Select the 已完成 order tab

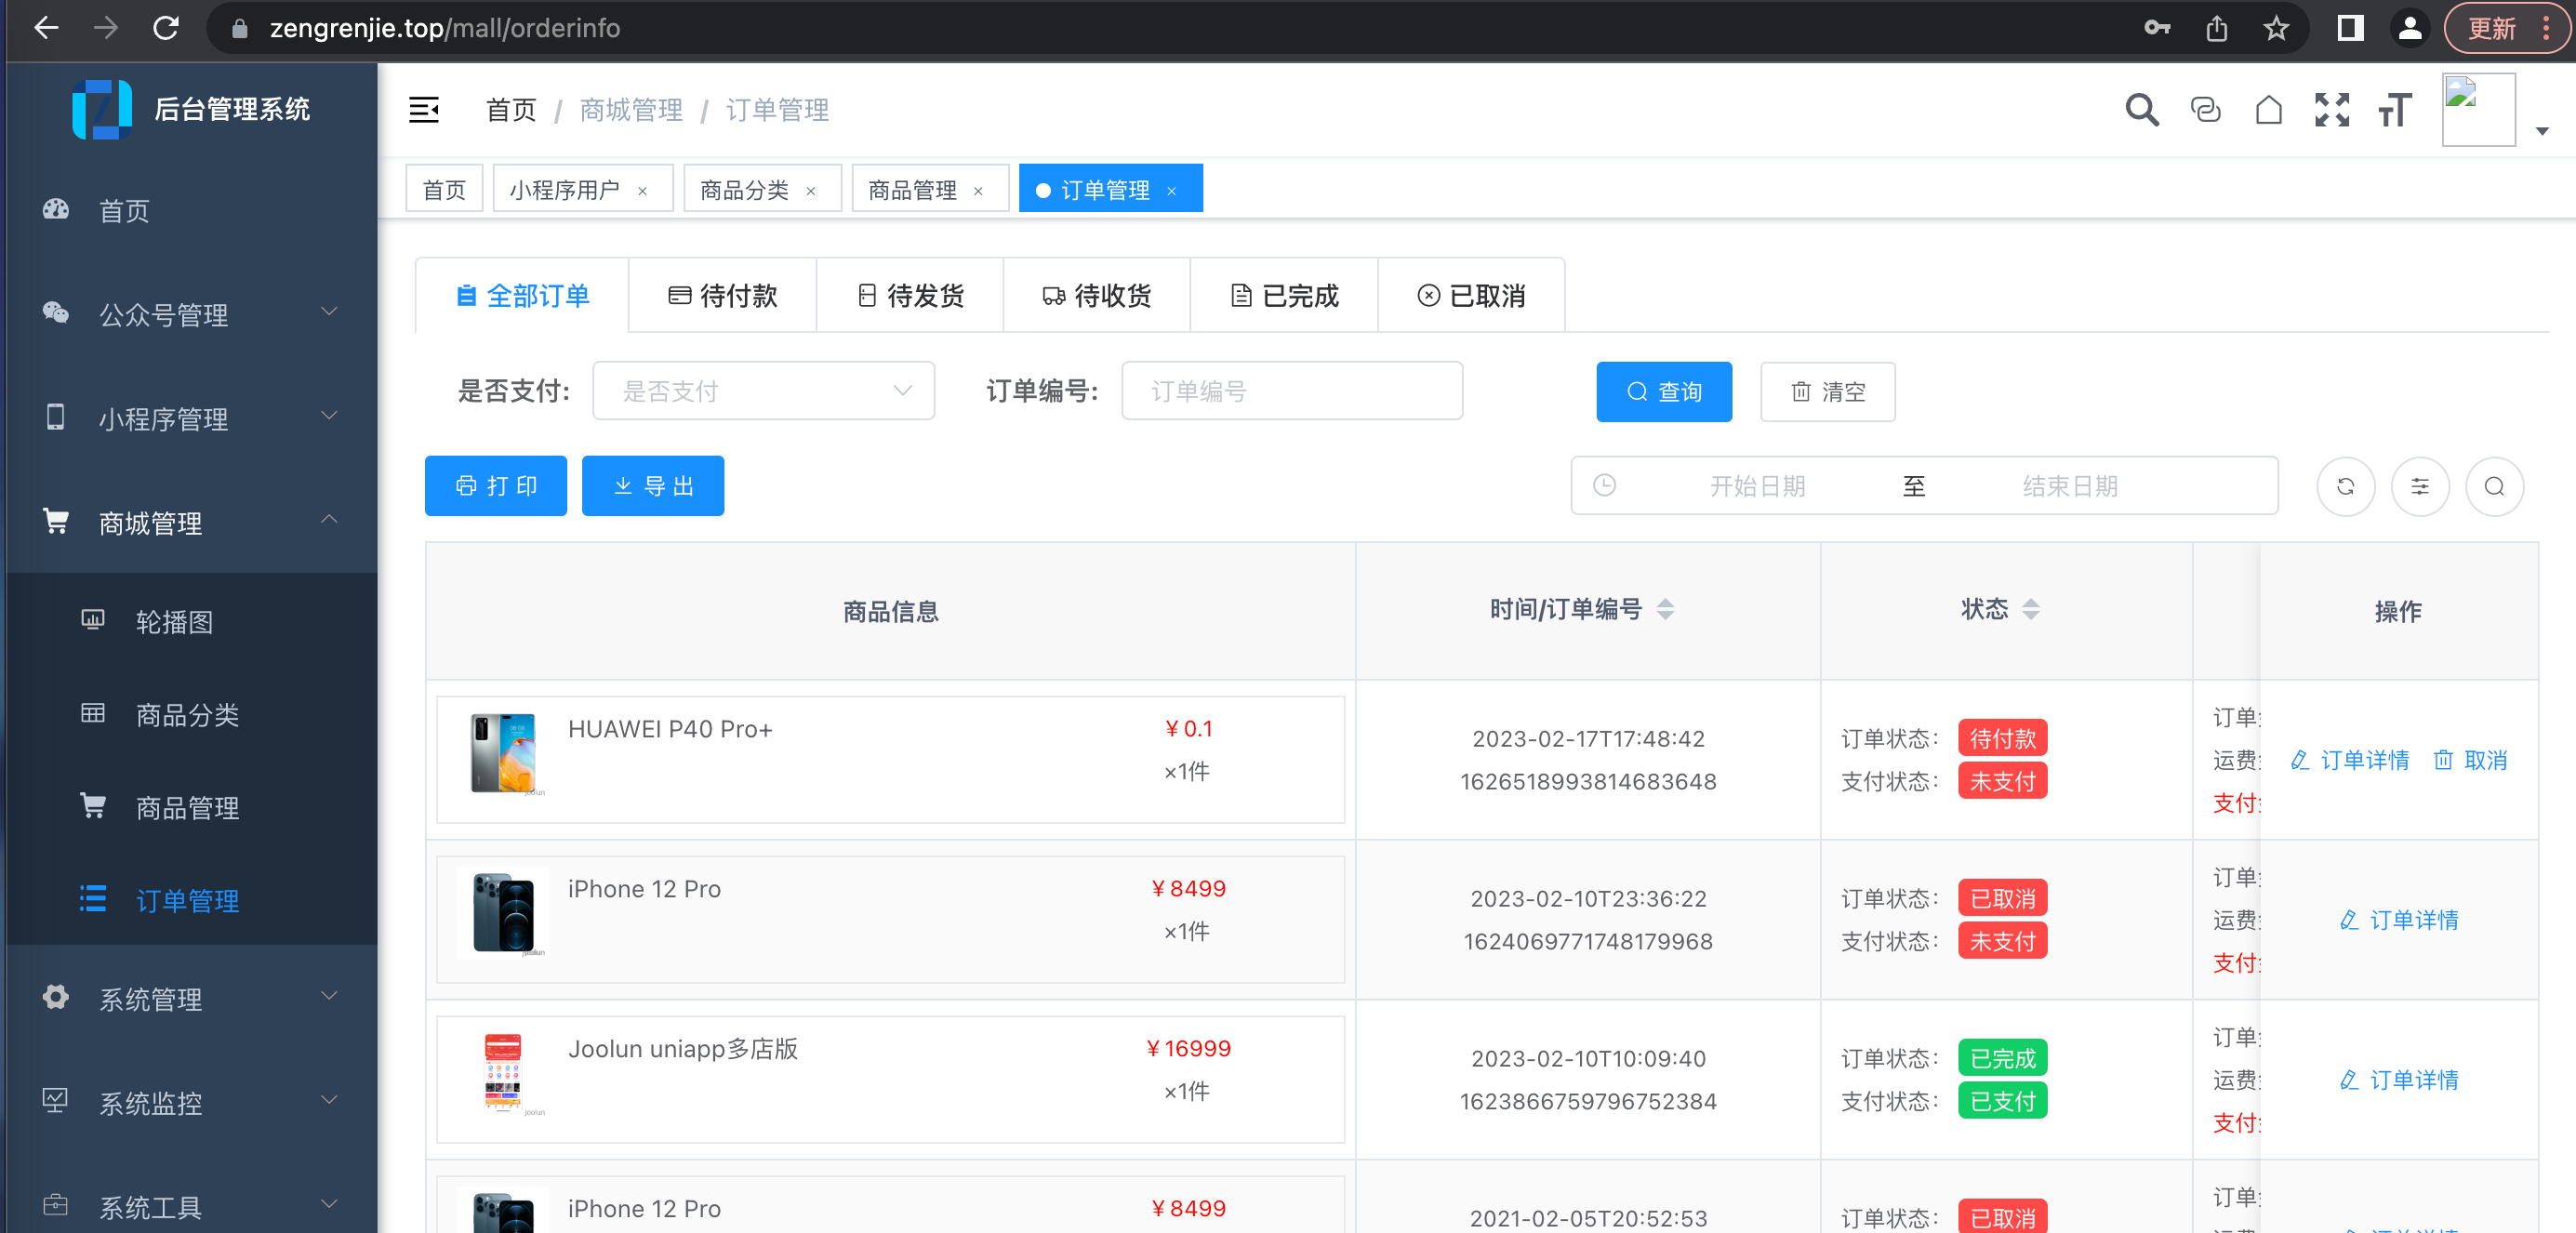point(1284,296)
